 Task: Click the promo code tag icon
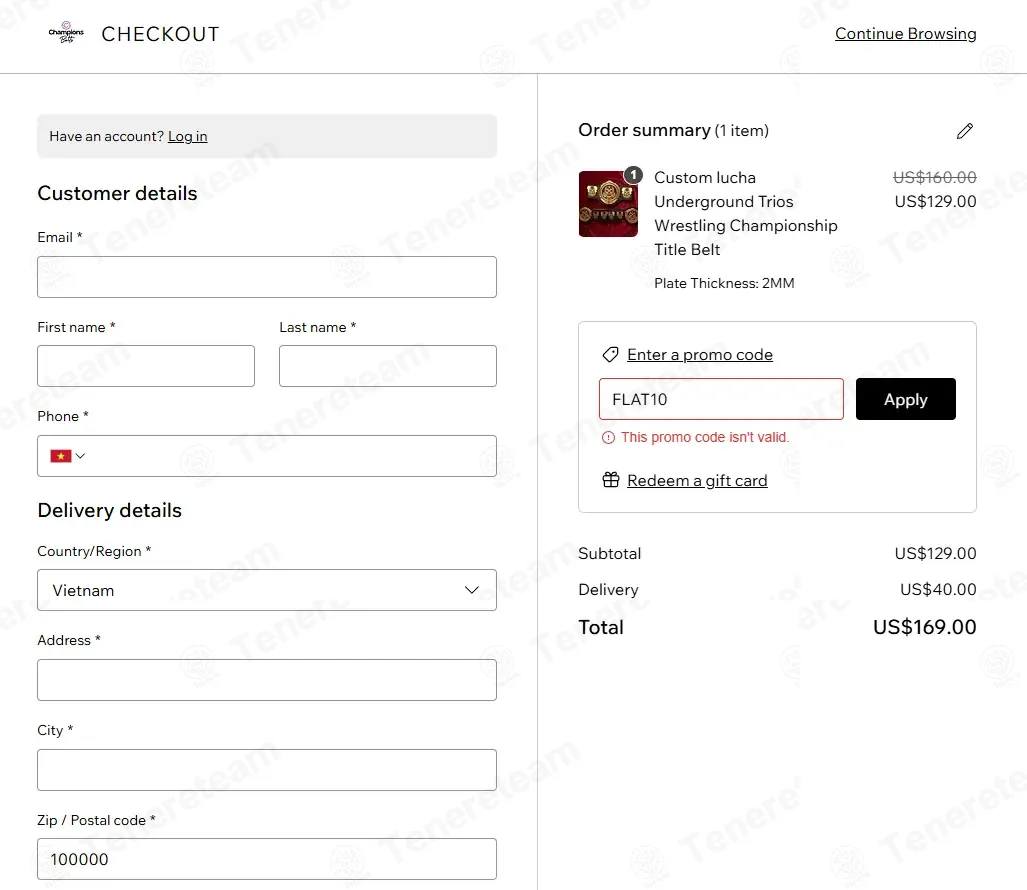(610, 355)
